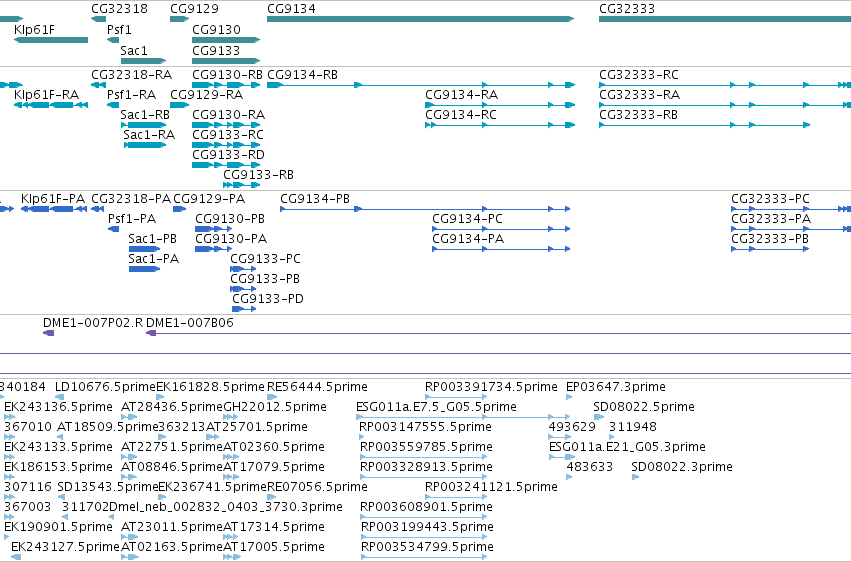Select the CG9130 gene bar

[x=226, y=40]
